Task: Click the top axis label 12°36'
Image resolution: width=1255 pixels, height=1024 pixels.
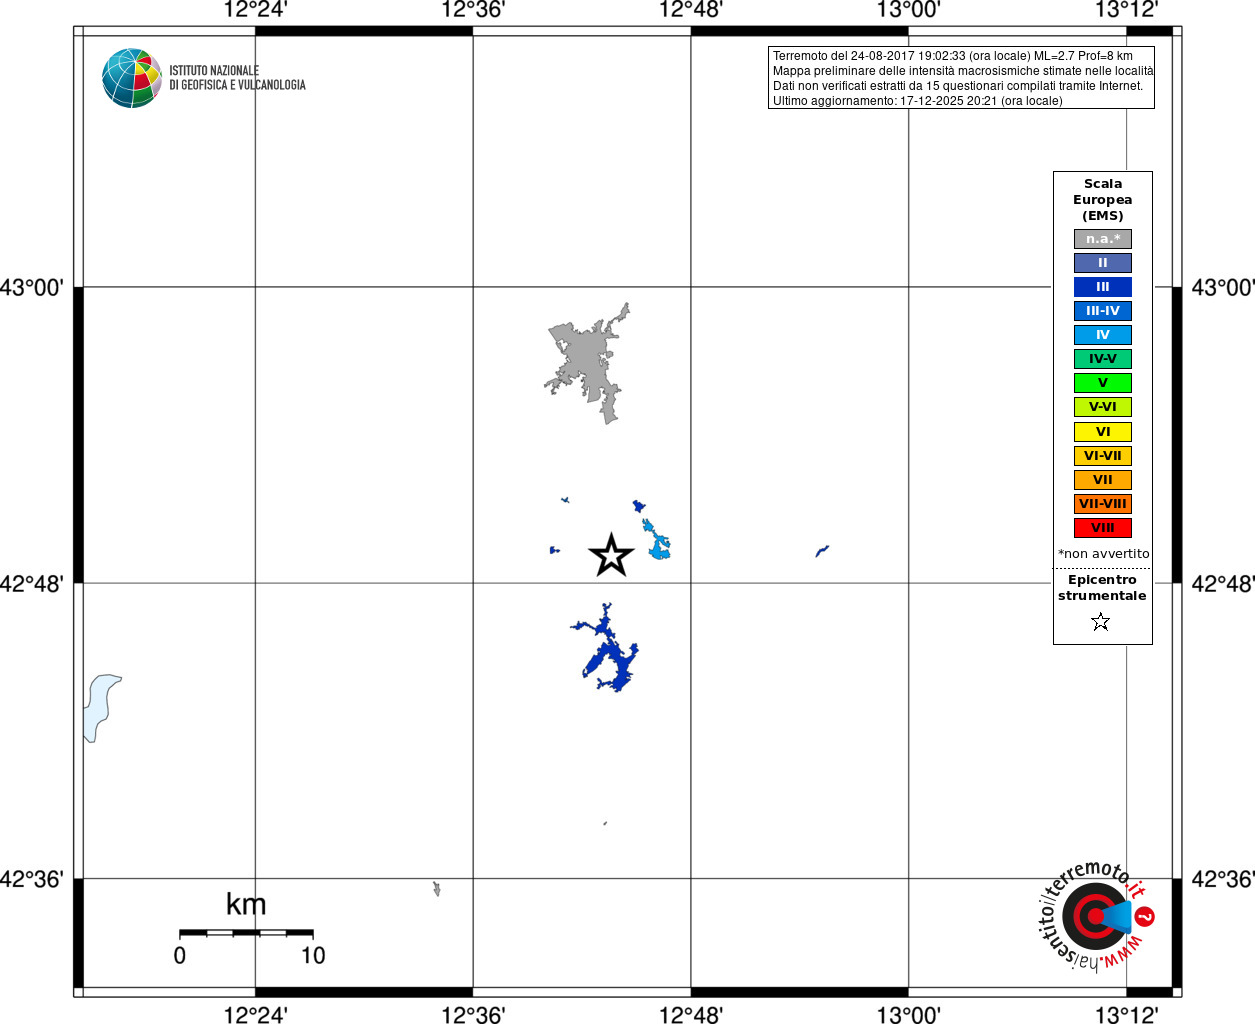Action: coord(473,10)
